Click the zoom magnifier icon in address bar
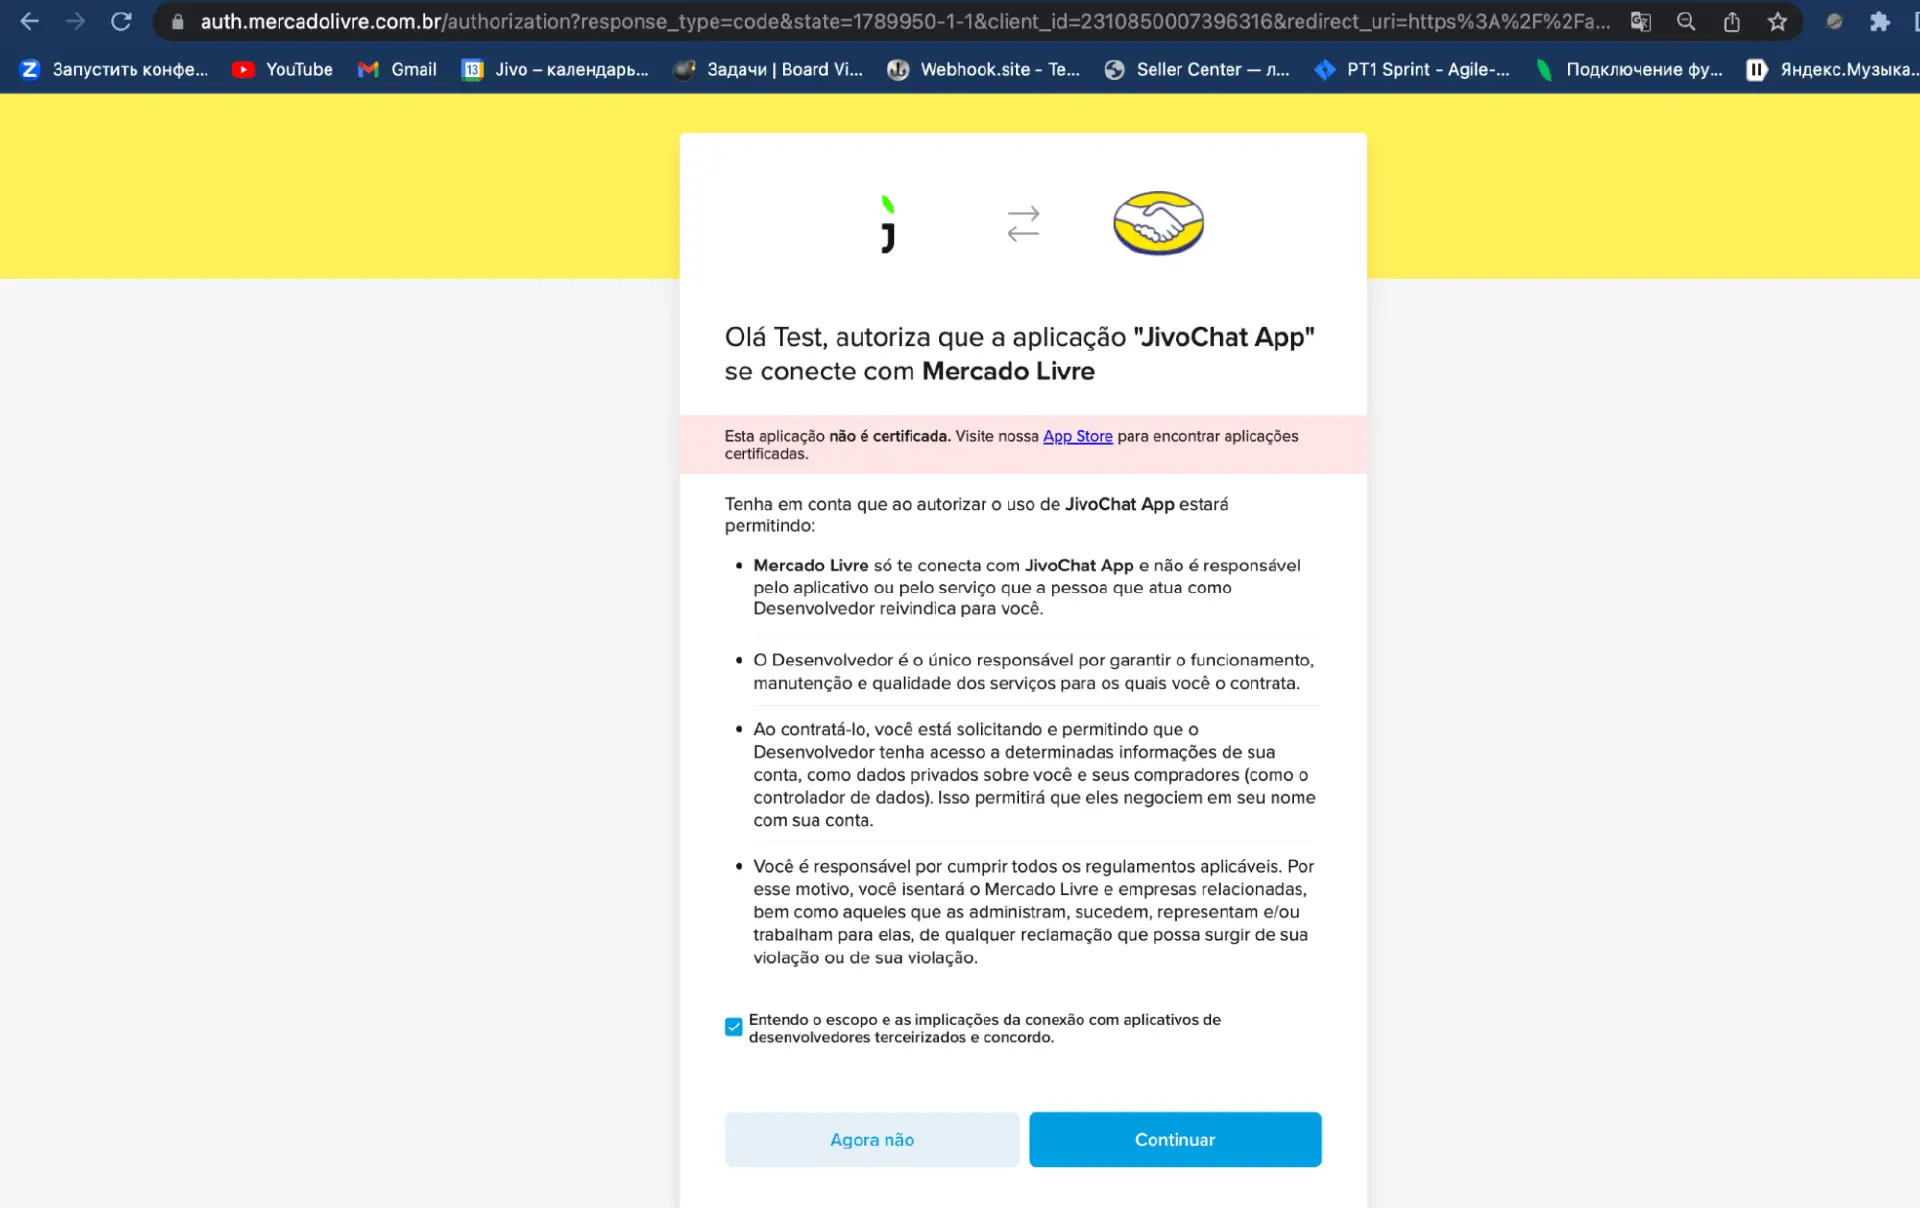Viewport: 1920px width, 1209px height. tap(1686, 21)
